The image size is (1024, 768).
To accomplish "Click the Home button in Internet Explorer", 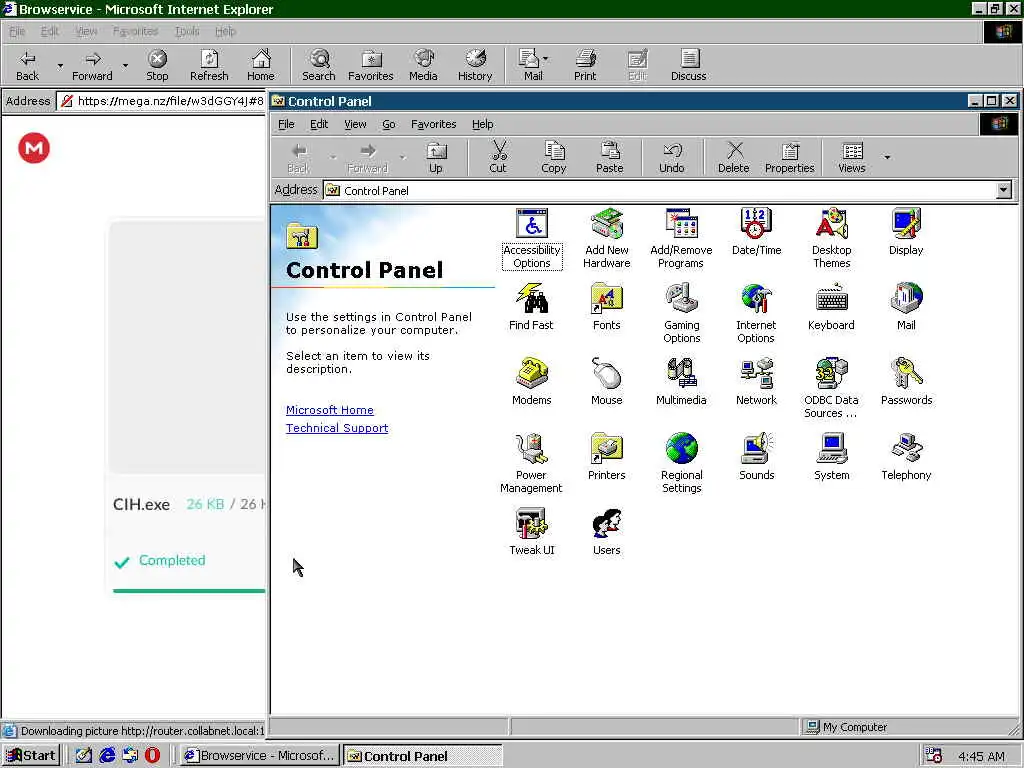I will click(x=261, y=65).
